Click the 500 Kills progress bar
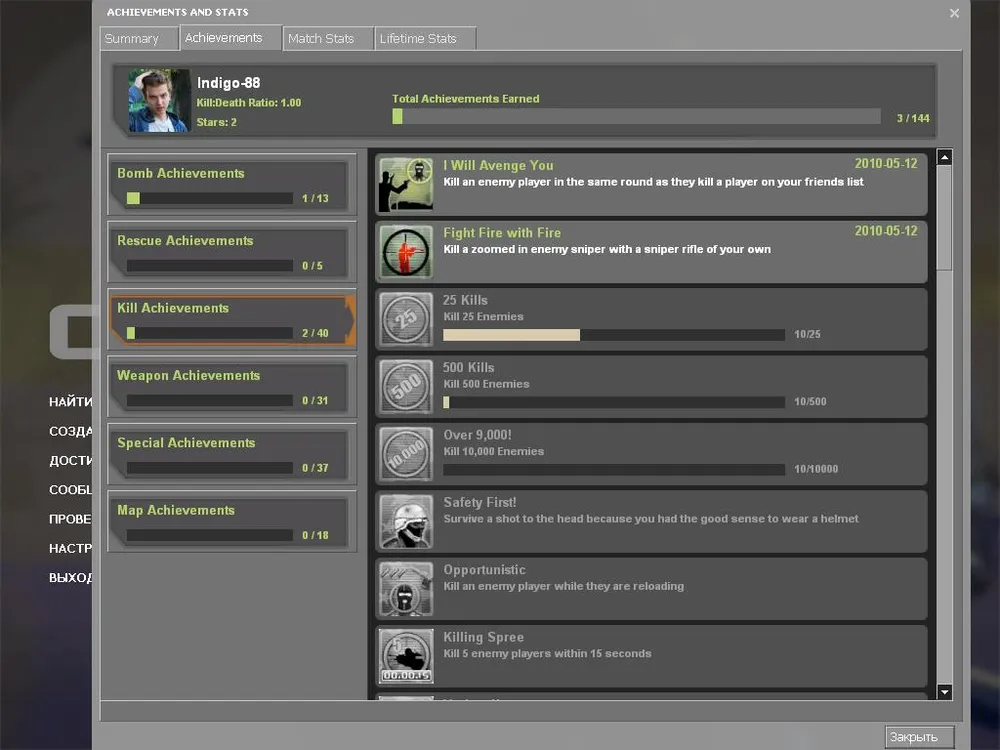 614,402
